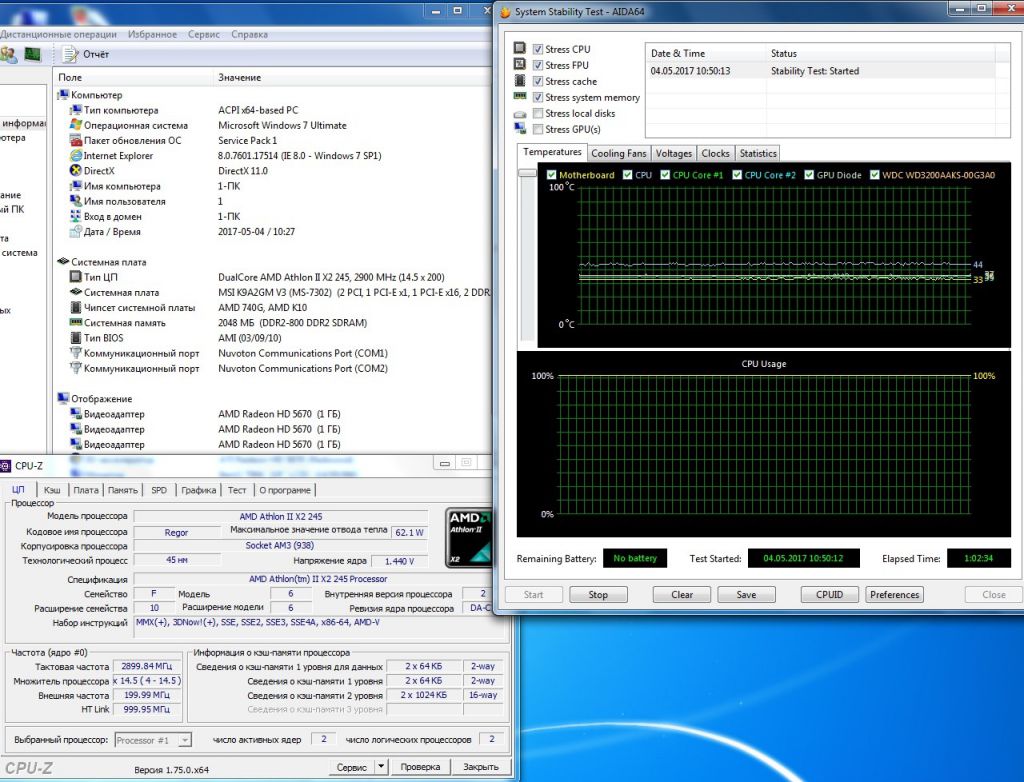Click the Значение column header
This screenshot has width=1024, height=782.
click(x=240, y=77)
